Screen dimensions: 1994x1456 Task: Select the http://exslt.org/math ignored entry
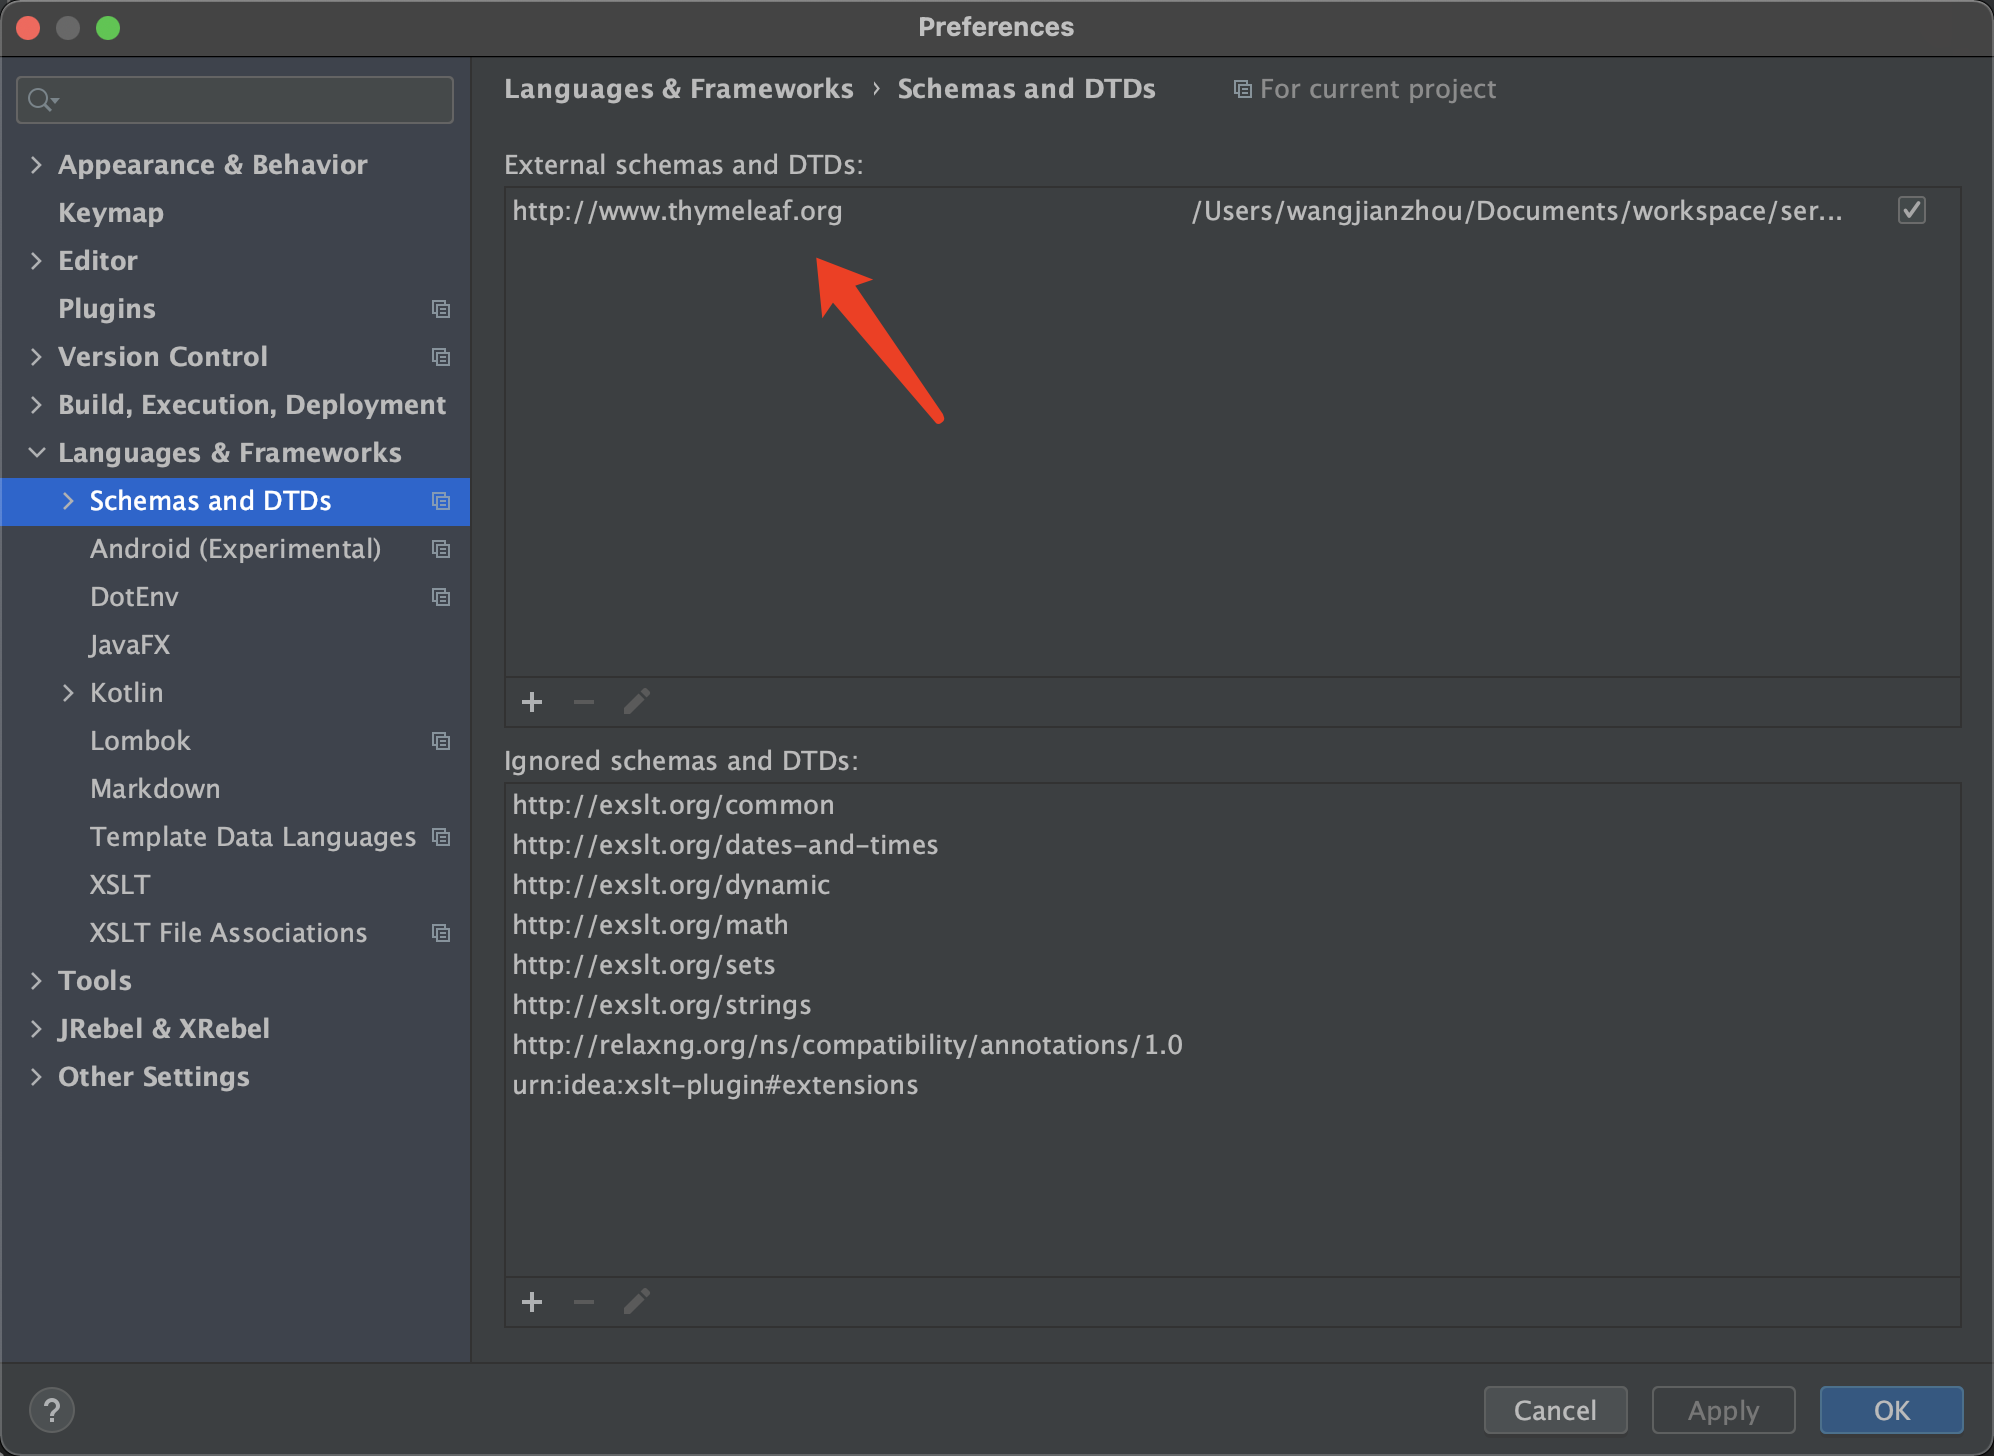pos(650,925)
